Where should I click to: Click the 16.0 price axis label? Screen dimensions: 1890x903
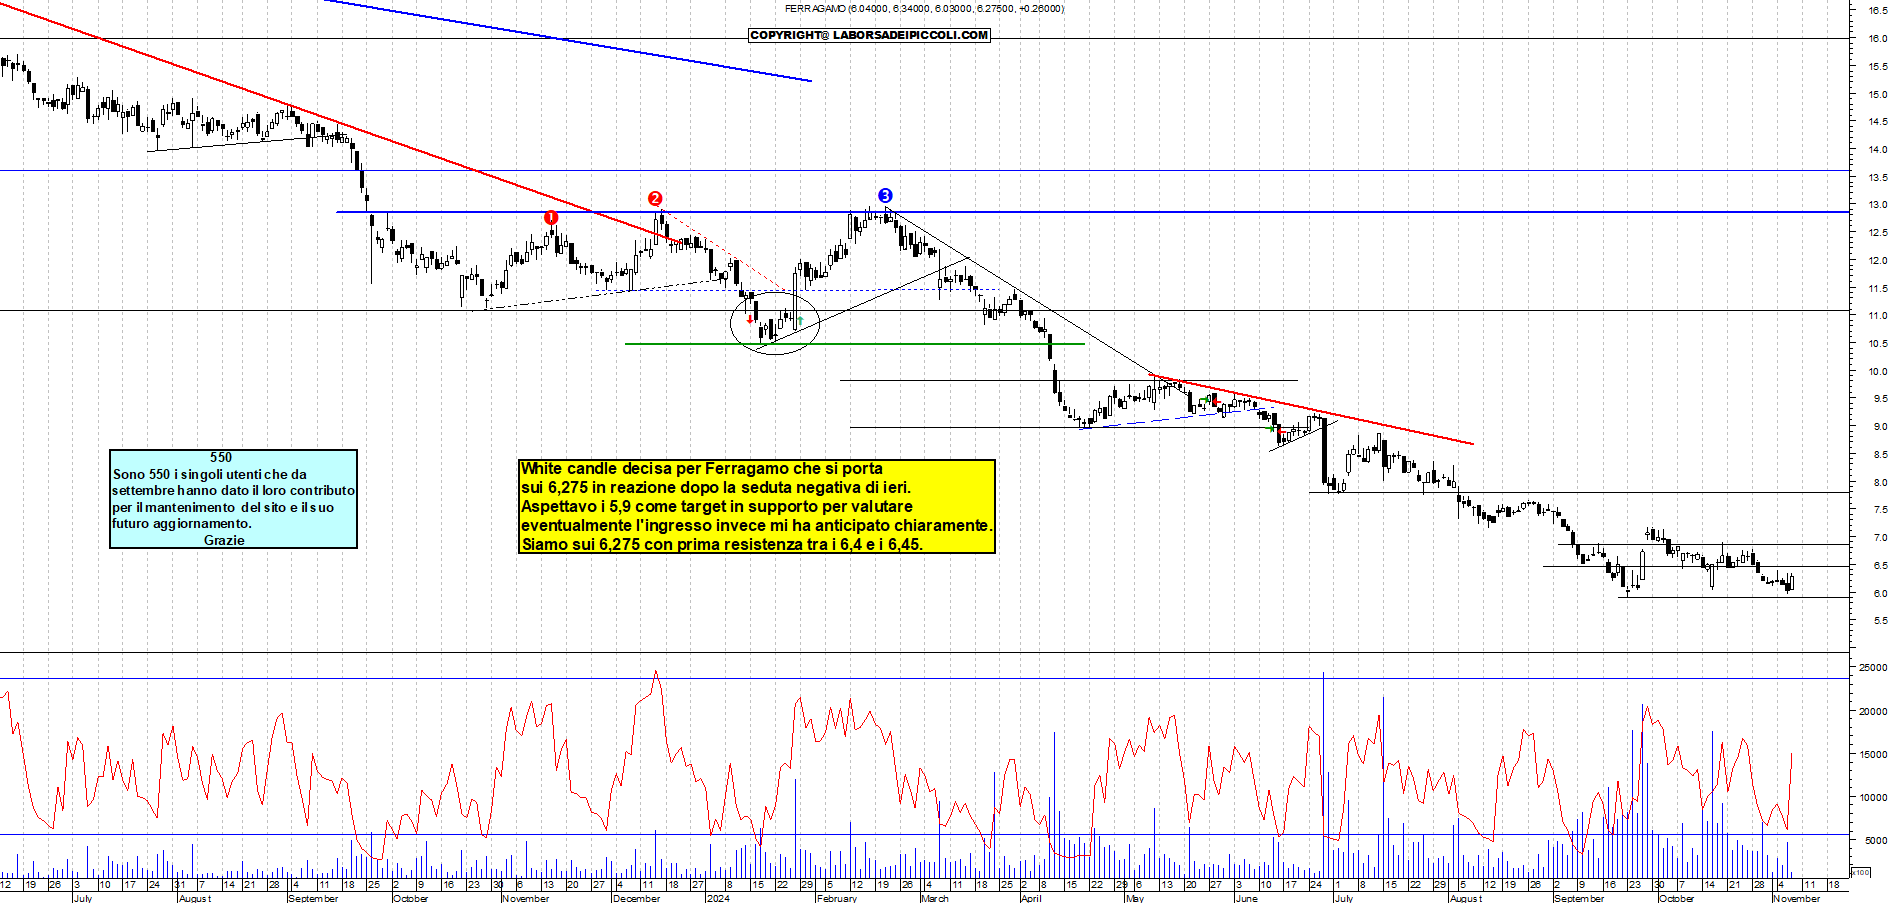1878,38
